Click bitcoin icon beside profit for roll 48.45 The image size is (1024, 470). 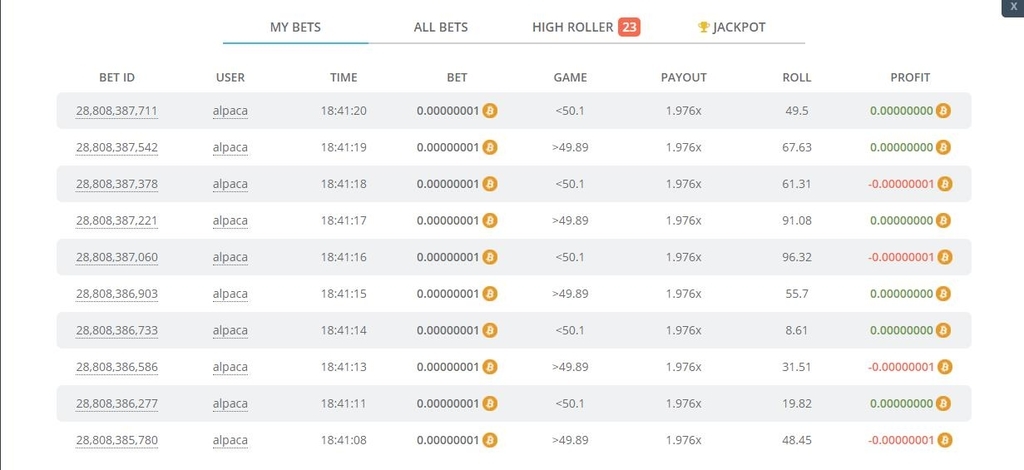944,440
